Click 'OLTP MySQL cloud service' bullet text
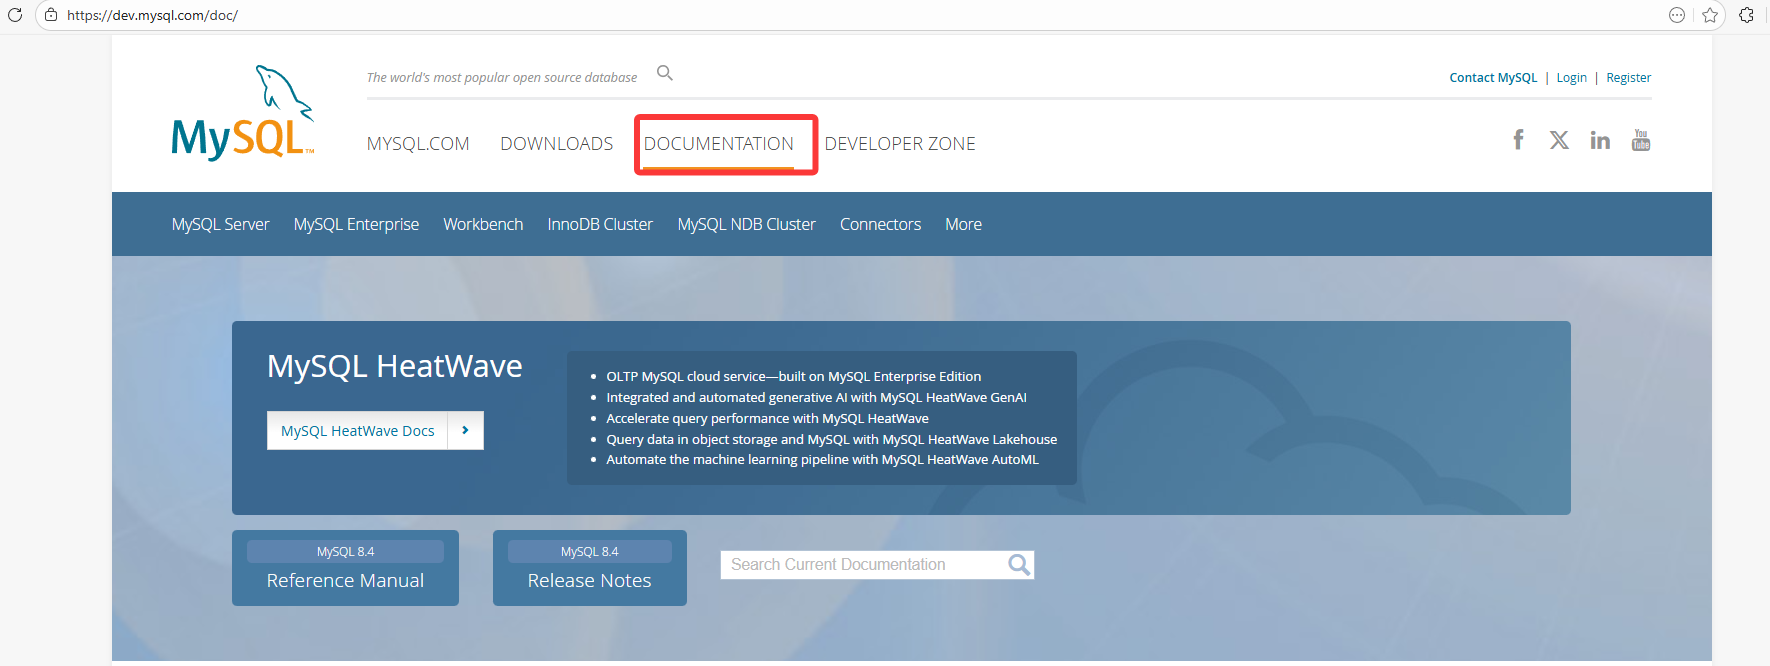Viewport: 1770px width, 666px height. click(793, 377)
